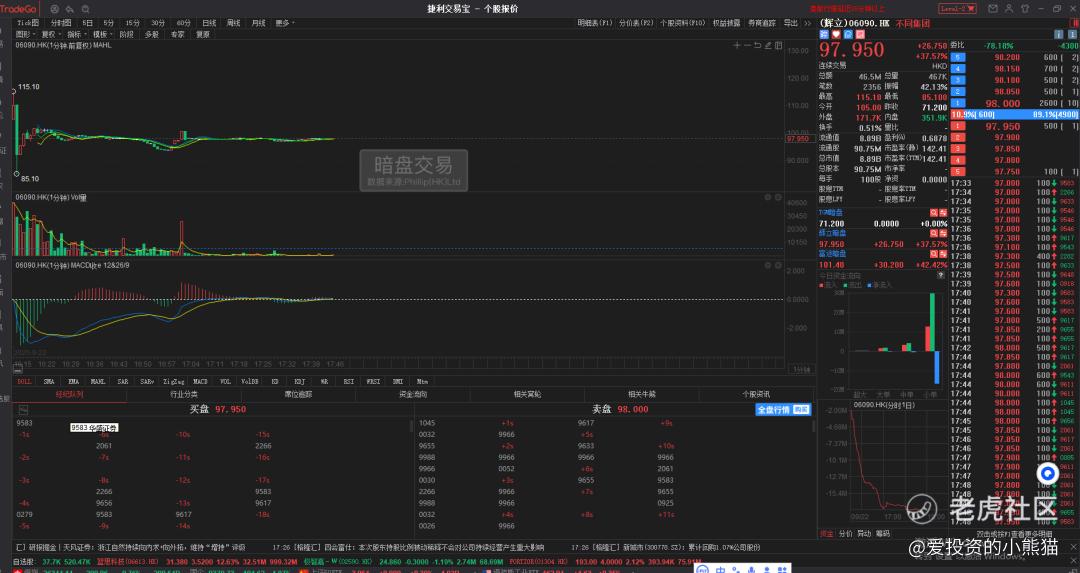Expand more toolbar items with >> chevron
1080x573 pixels.
[x=807, y=23]
